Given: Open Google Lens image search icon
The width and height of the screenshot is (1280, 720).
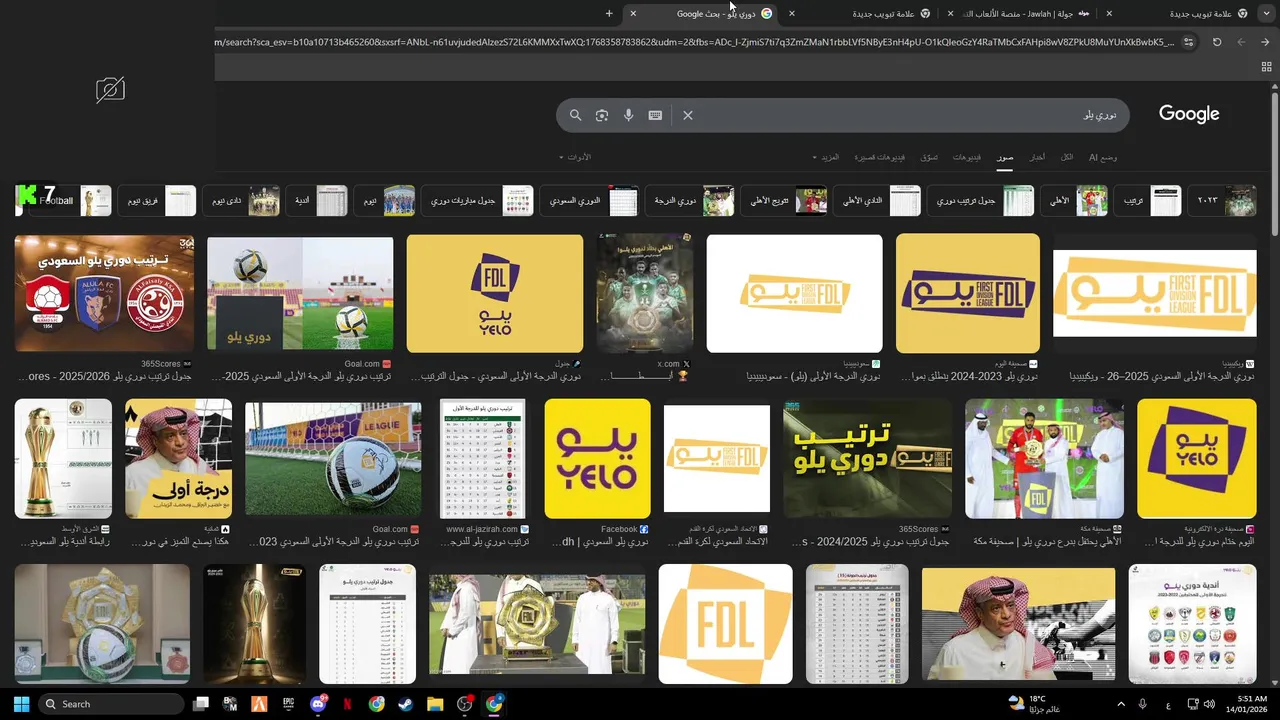Looking at the screenshot, I should (602, 115).
